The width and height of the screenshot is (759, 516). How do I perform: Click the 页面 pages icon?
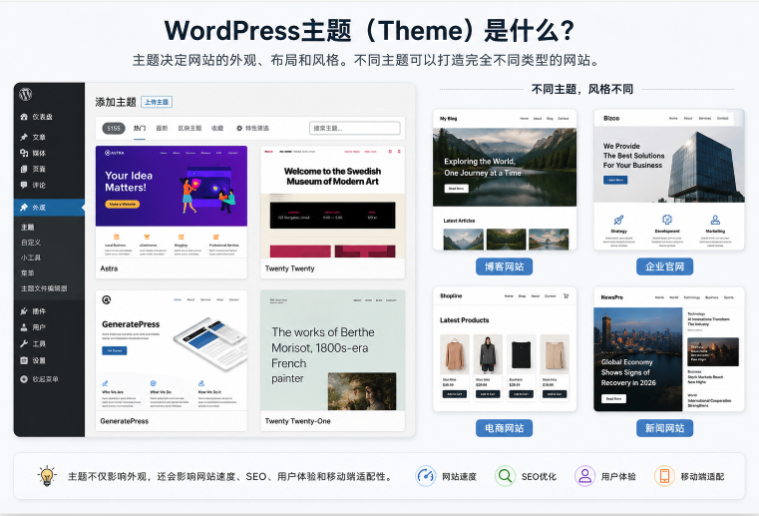(x=24, y=169)
